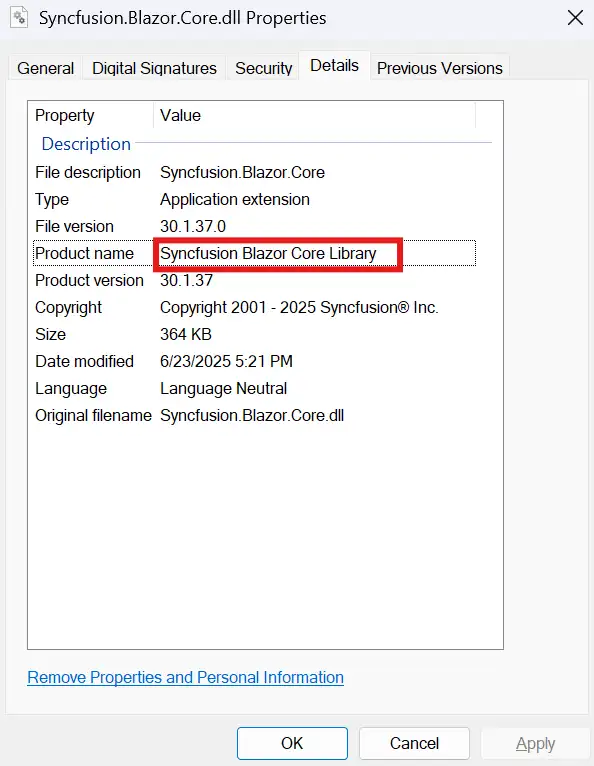594x766 pixels.
Task: Select the 364 KB size value
Action: 186,334
